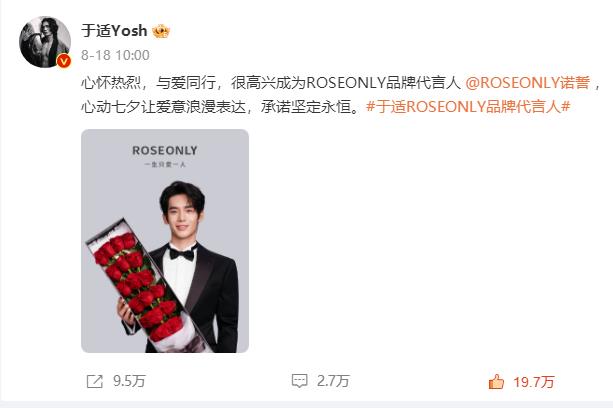
Task: Click the 19.7万 like count
Action: click(x=534, y=382)
